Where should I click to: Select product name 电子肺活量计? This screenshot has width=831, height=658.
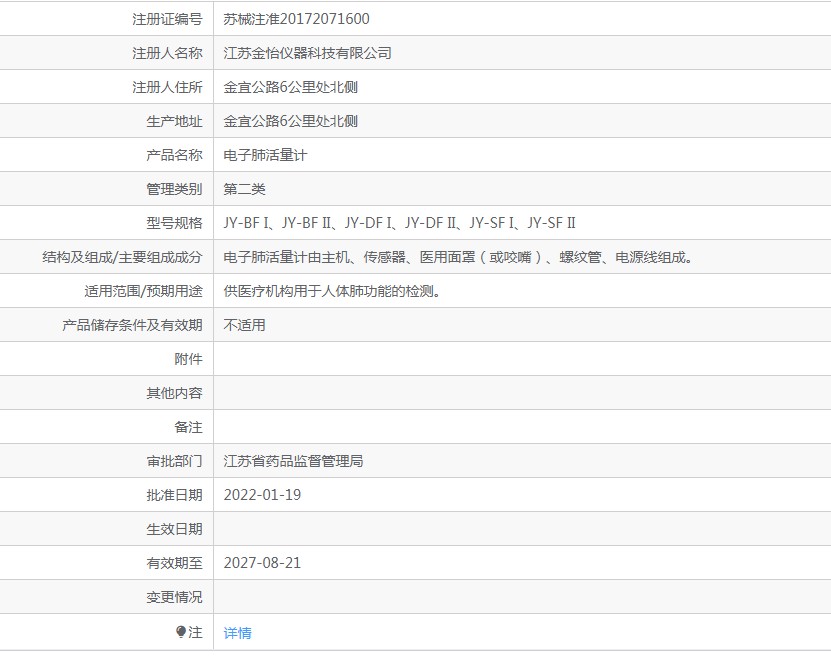click(x=265, y=155)
